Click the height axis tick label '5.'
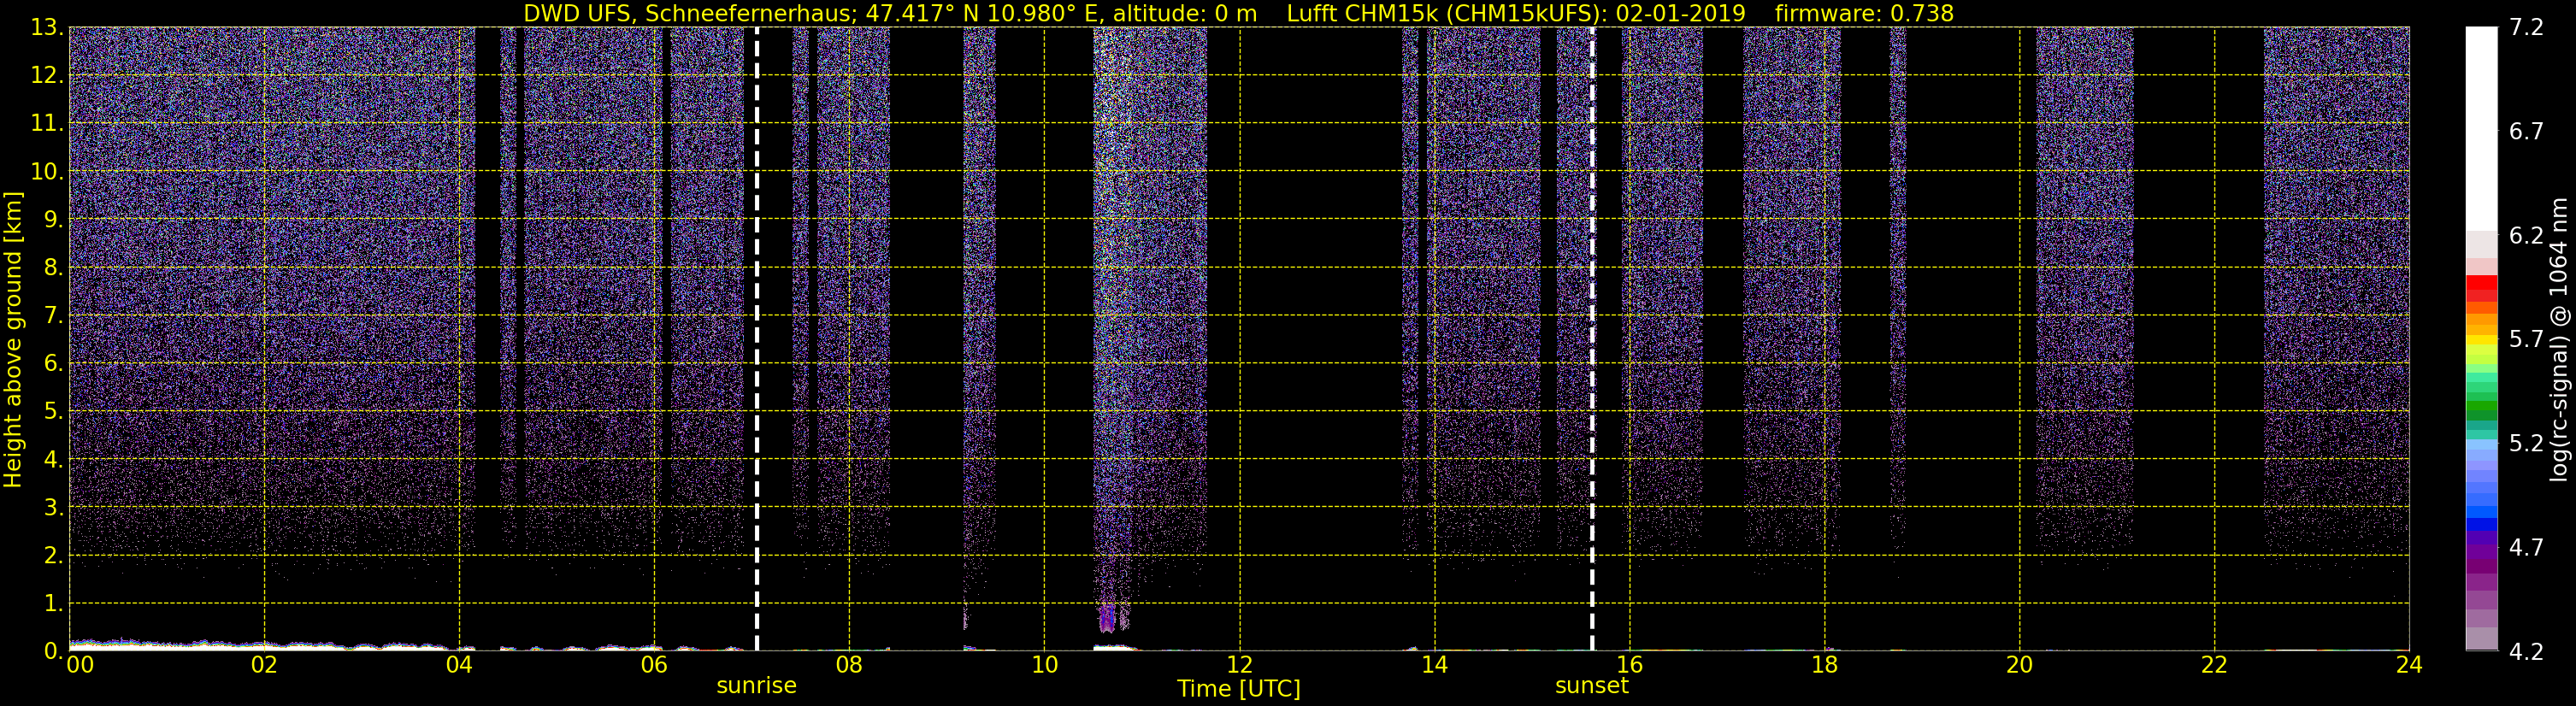This screenshot has width=2576, height=706. click(x=53, y=411)
